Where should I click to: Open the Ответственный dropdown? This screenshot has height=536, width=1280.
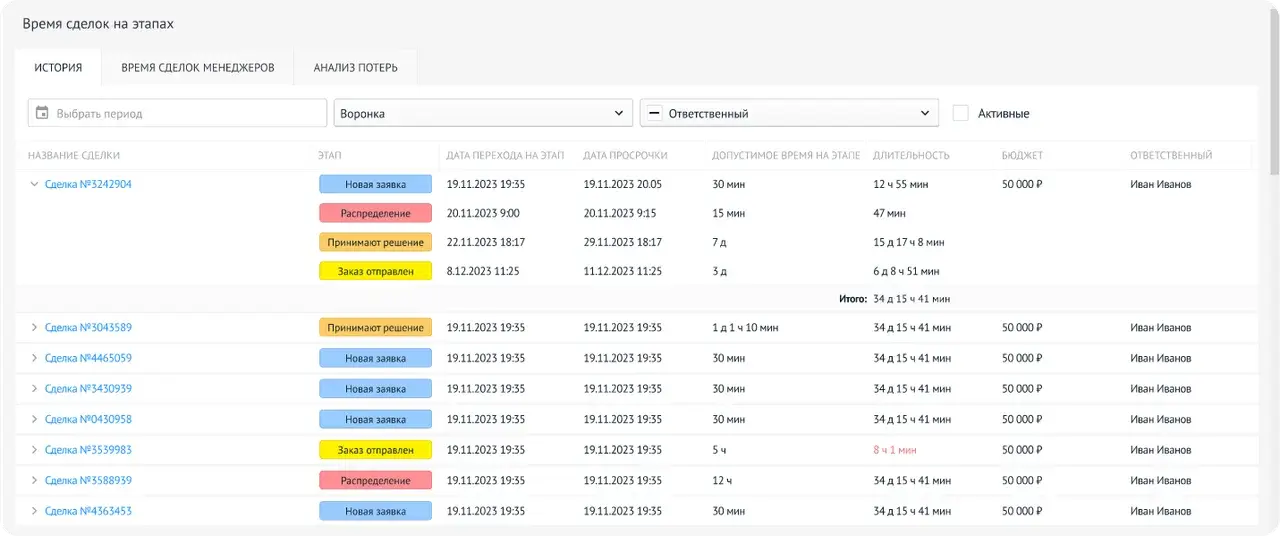(x=789, y=113)
